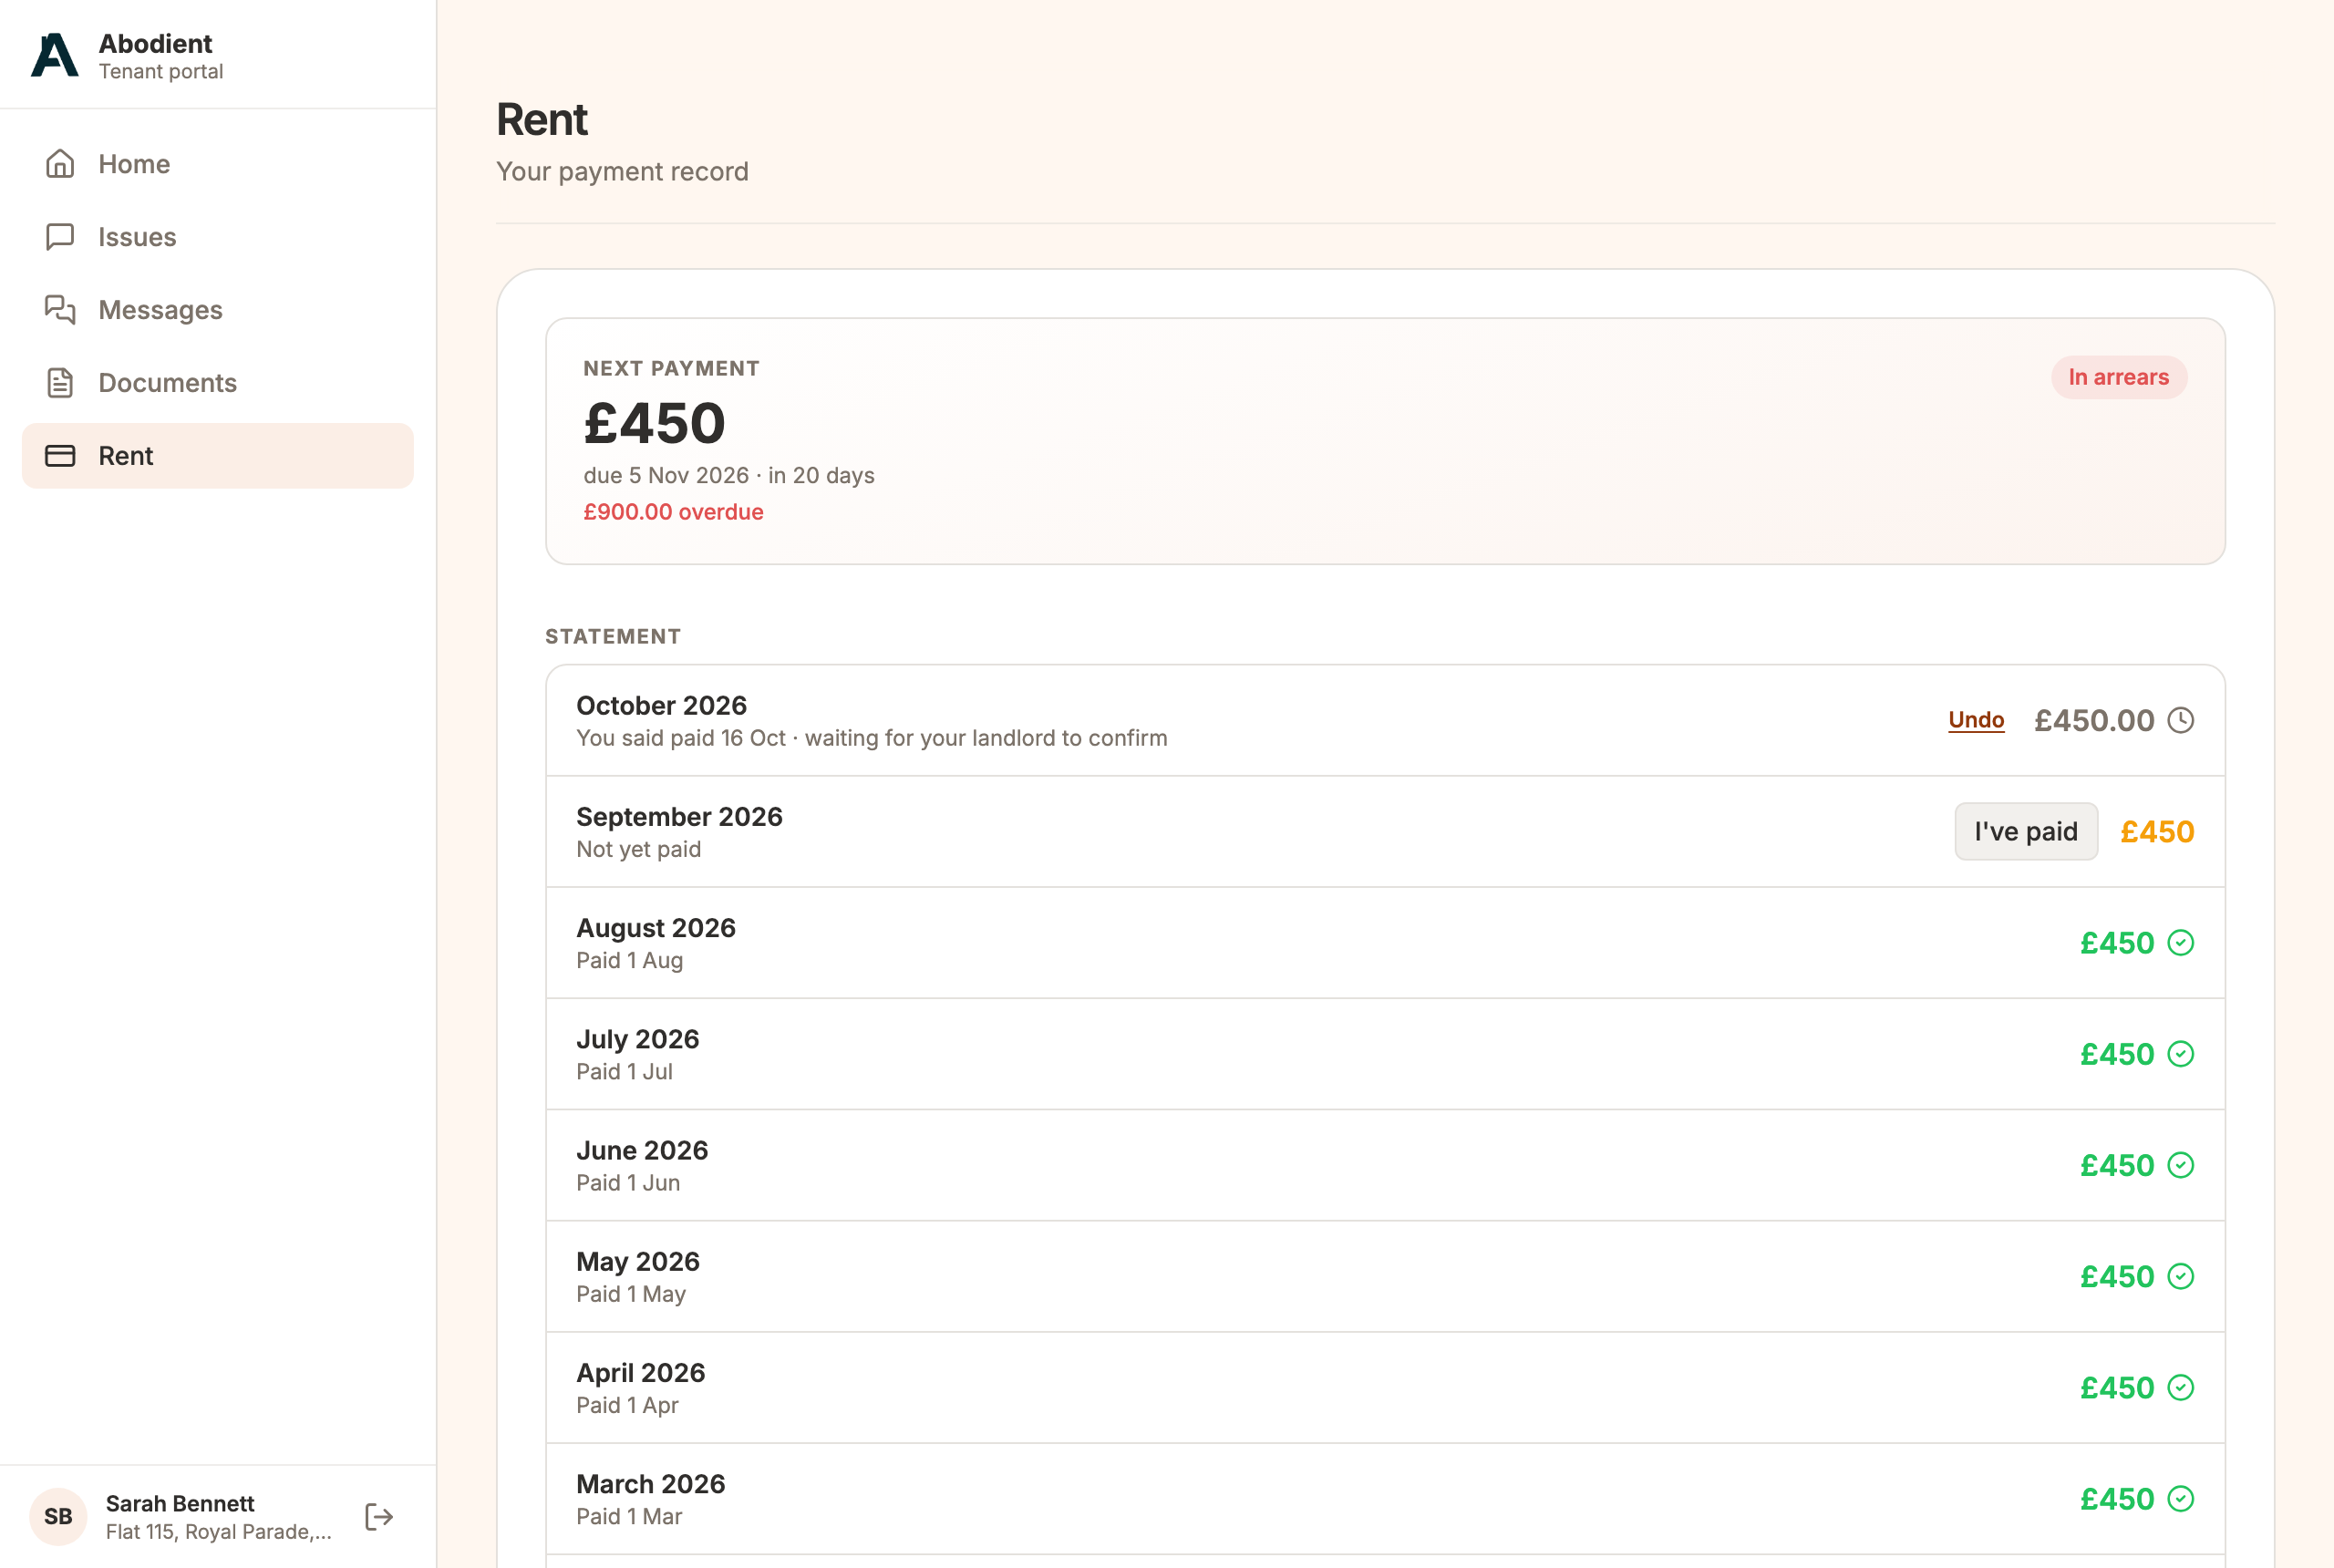Click the sign-out icon beside Sarah Bennett
Image resolution: width=2334 pixels, height=1568 pixels.
pos(379,1516)
